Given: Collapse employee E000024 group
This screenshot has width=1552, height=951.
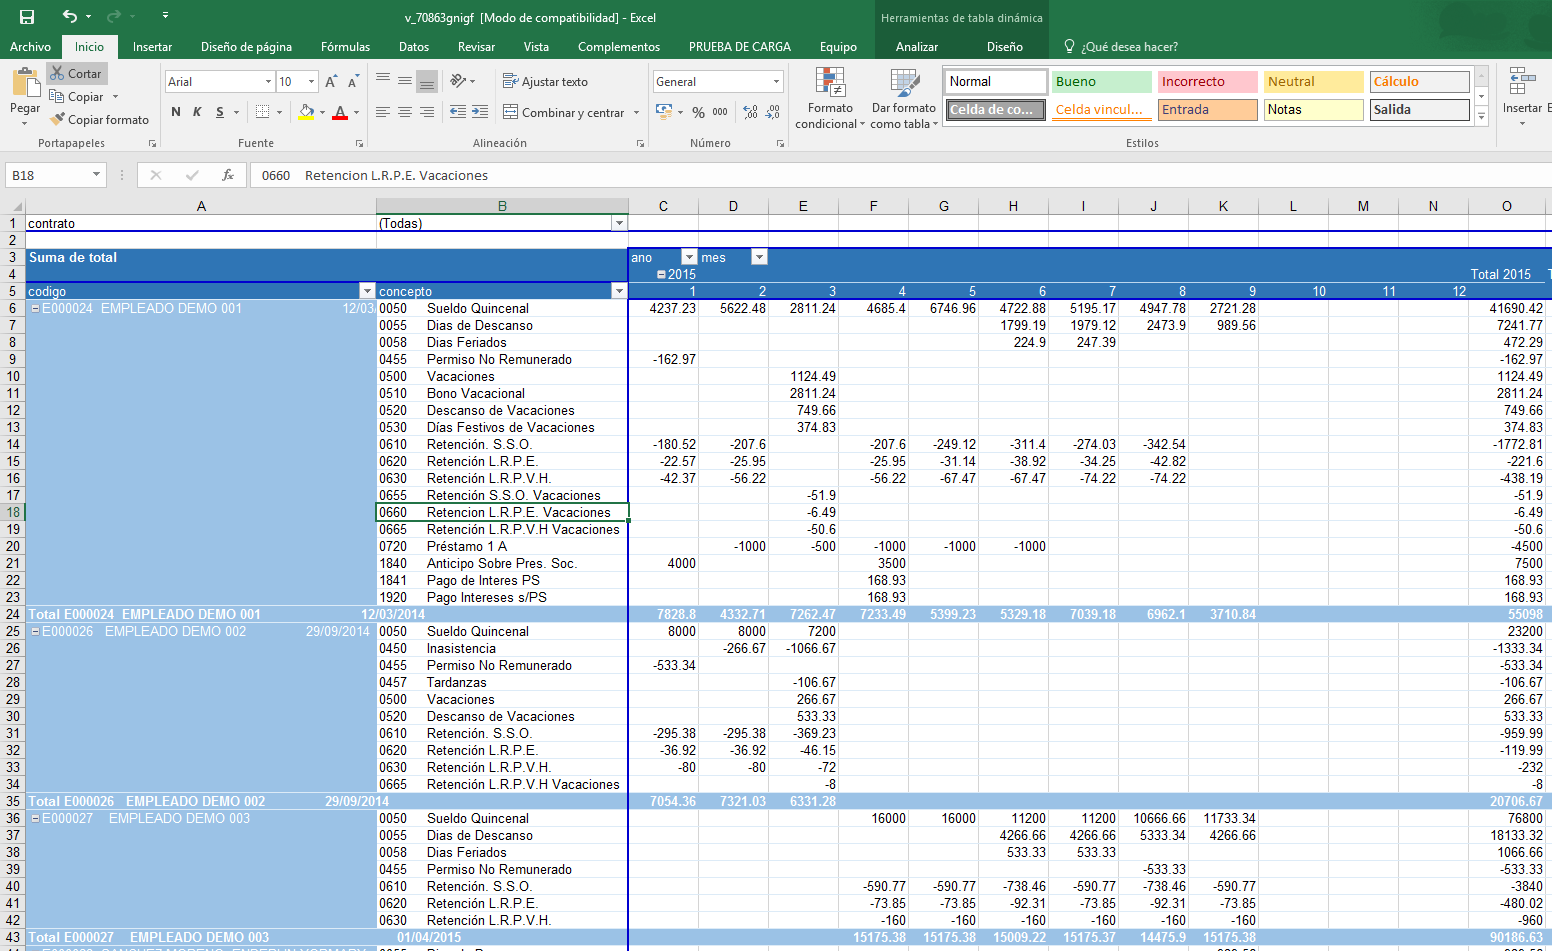Looking at the screenshot, I should [x=35, y=308].
